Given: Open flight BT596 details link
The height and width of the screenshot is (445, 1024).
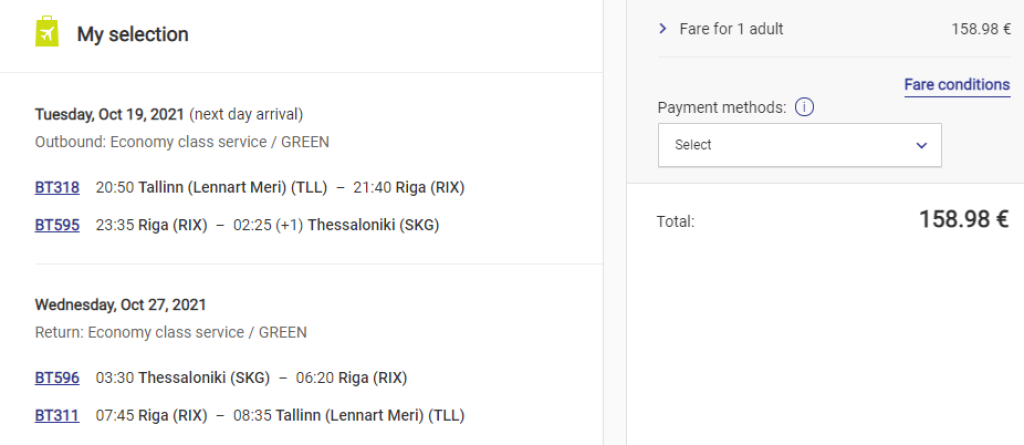Looking at the screenshot, I should (x=57, y=377).
